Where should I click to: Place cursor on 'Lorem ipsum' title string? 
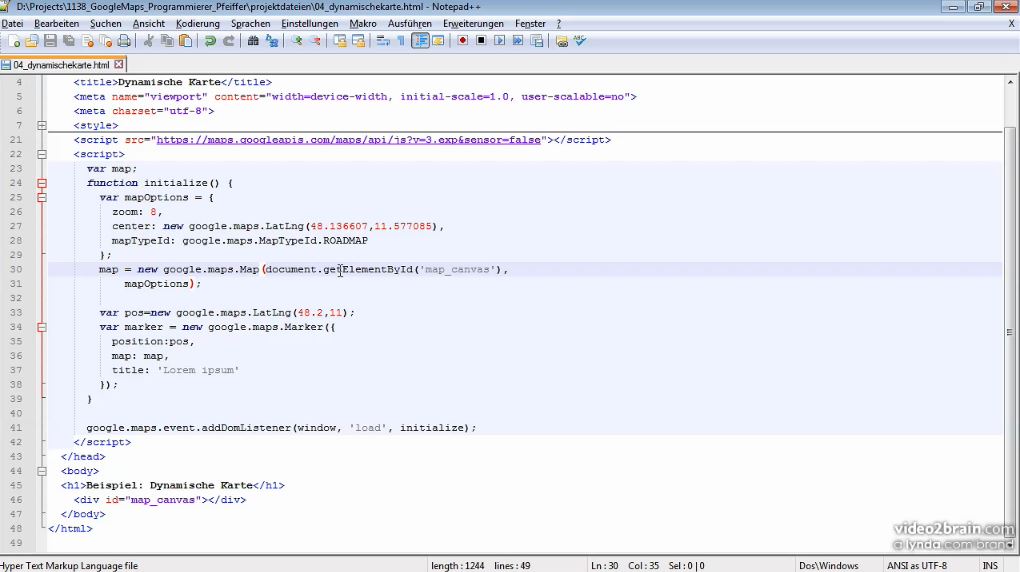[x=198, y=370]
